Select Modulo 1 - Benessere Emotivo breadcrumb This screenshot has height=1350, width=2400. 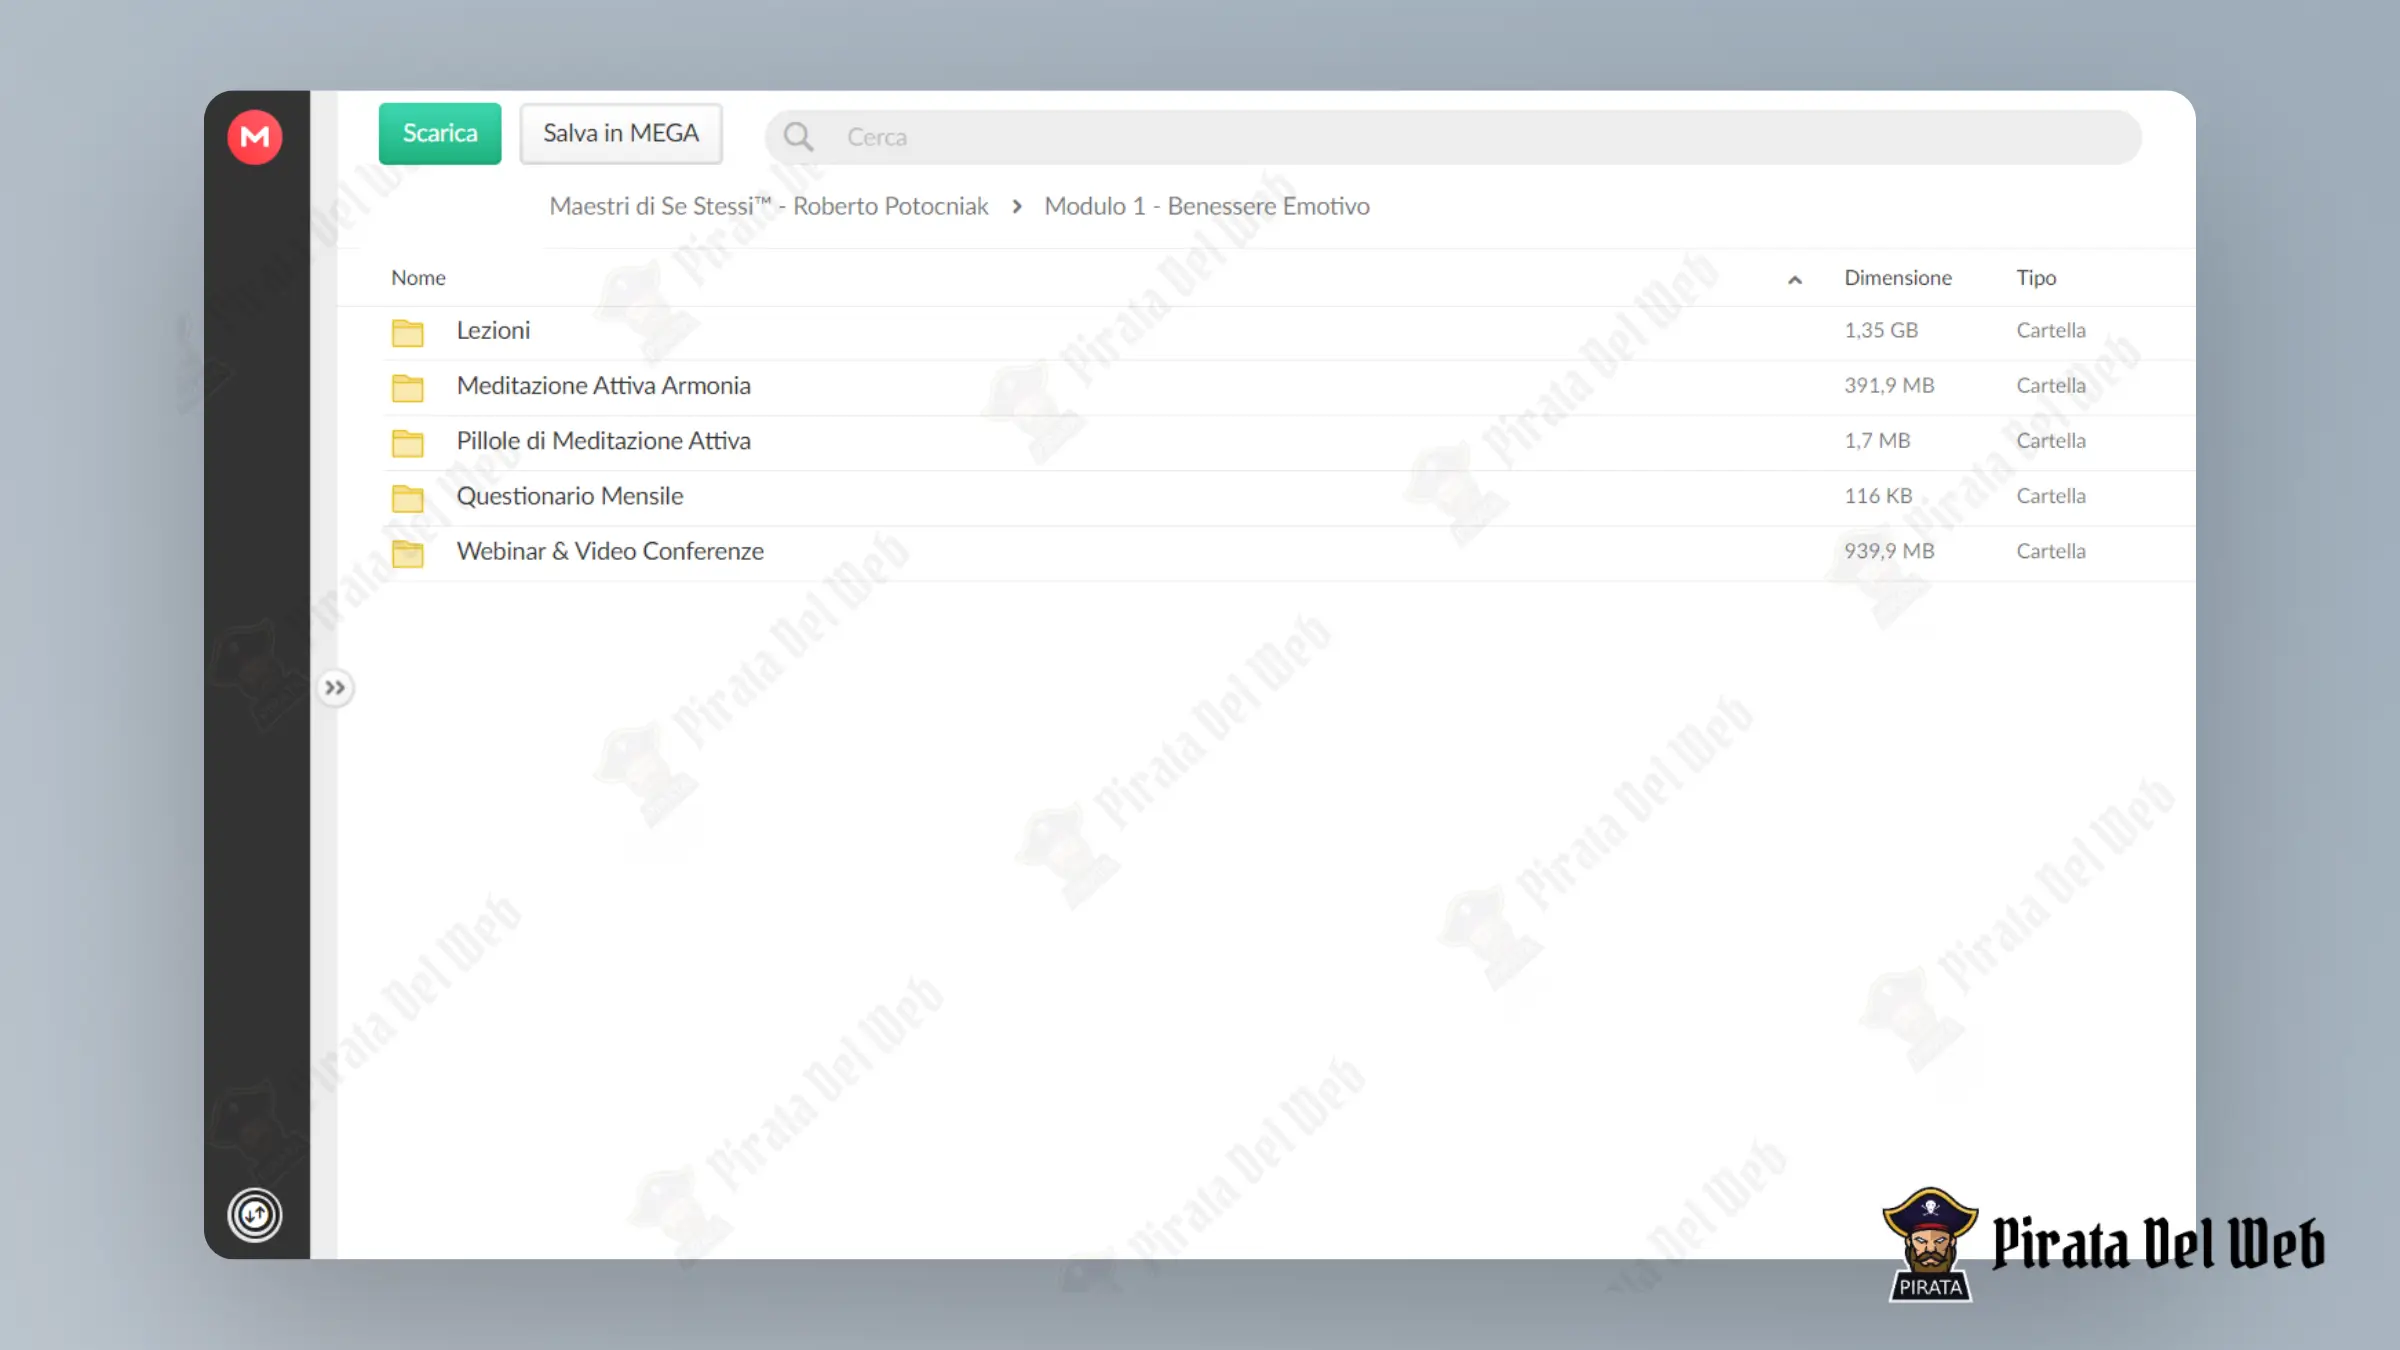coord(1207,206)
